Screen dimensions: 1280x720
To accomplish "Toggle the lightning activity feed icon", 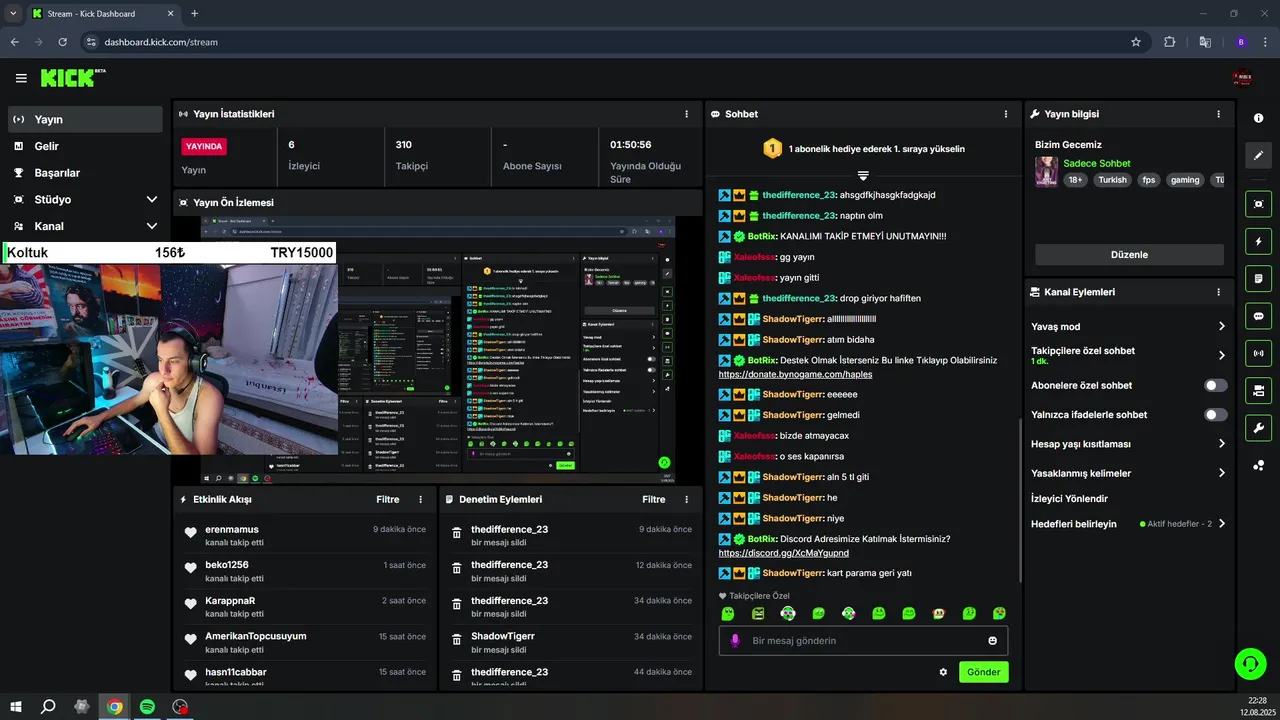I will (x=1258, y=241).
